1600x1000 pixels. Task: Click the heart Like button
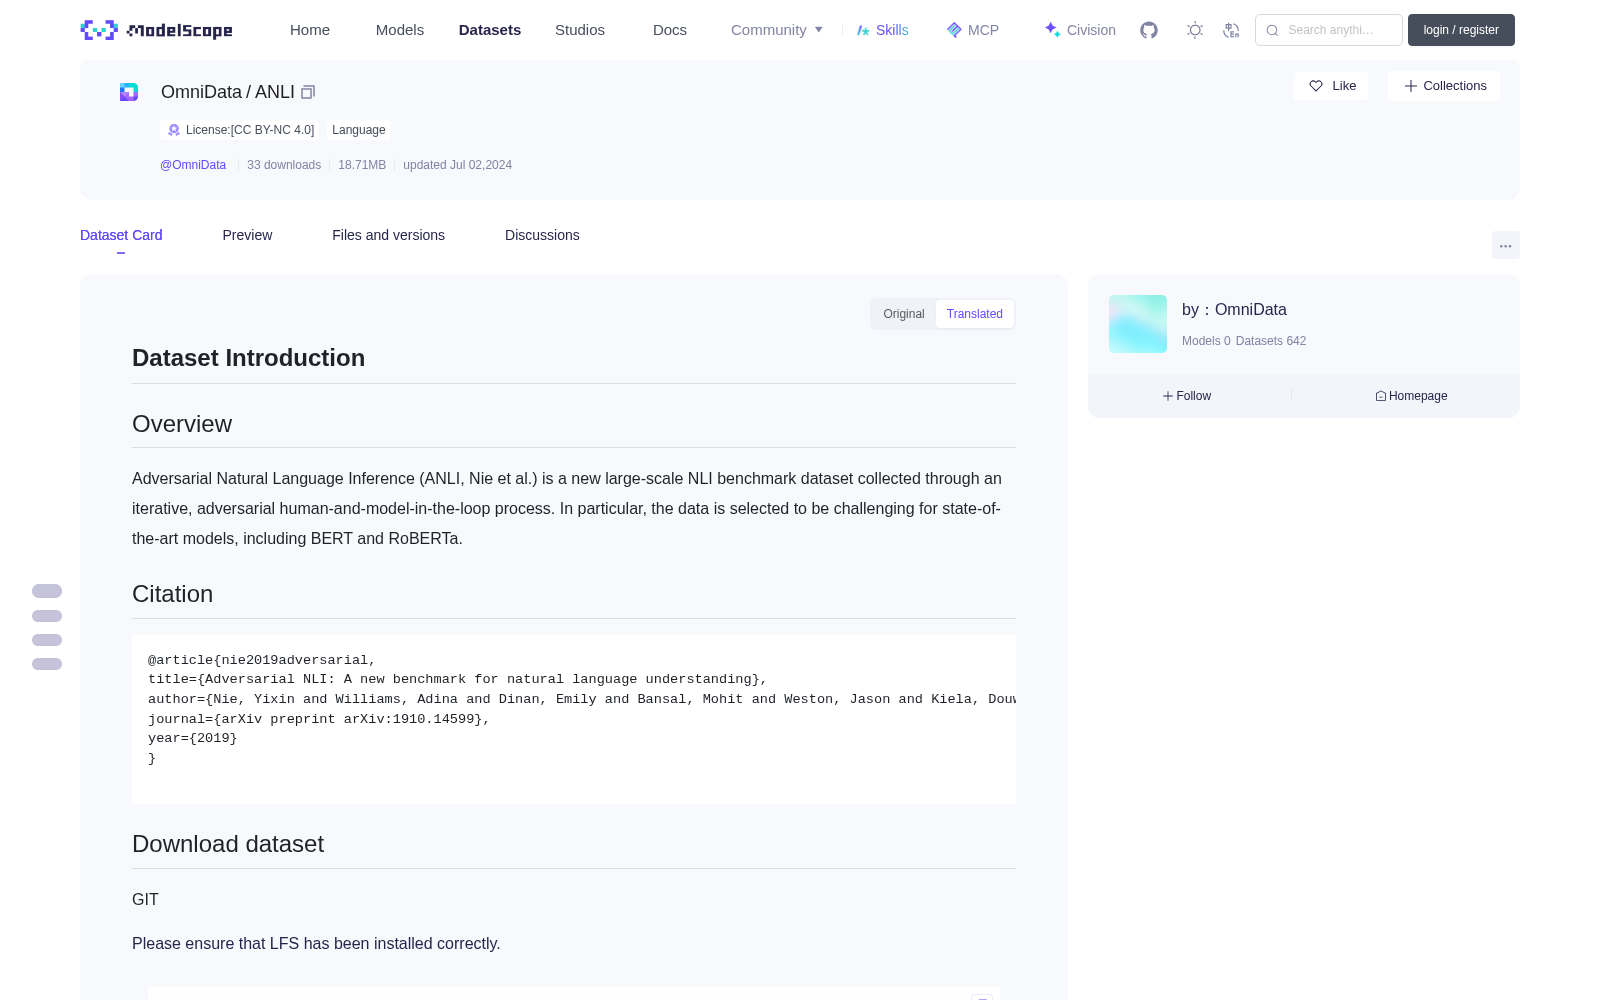coord(1331,86)
